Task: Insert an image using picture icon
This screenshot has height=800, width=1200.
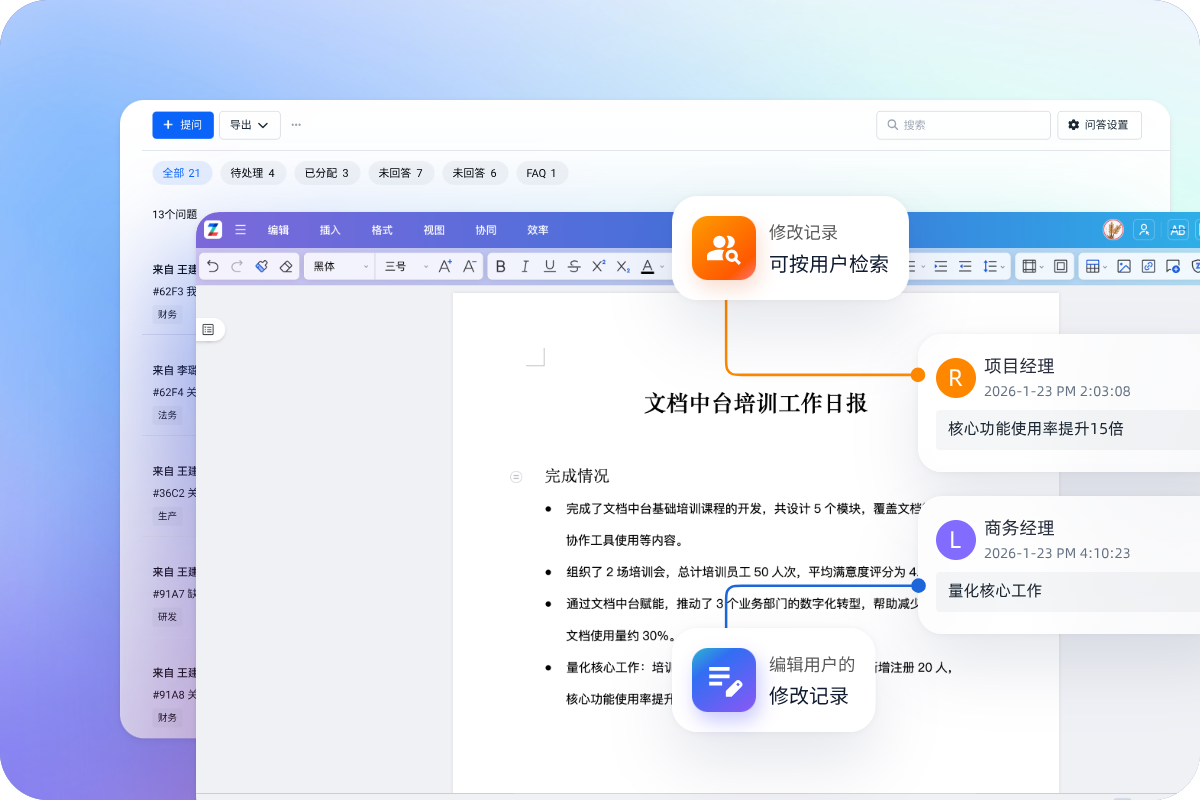Action: tap(1123, 266)
